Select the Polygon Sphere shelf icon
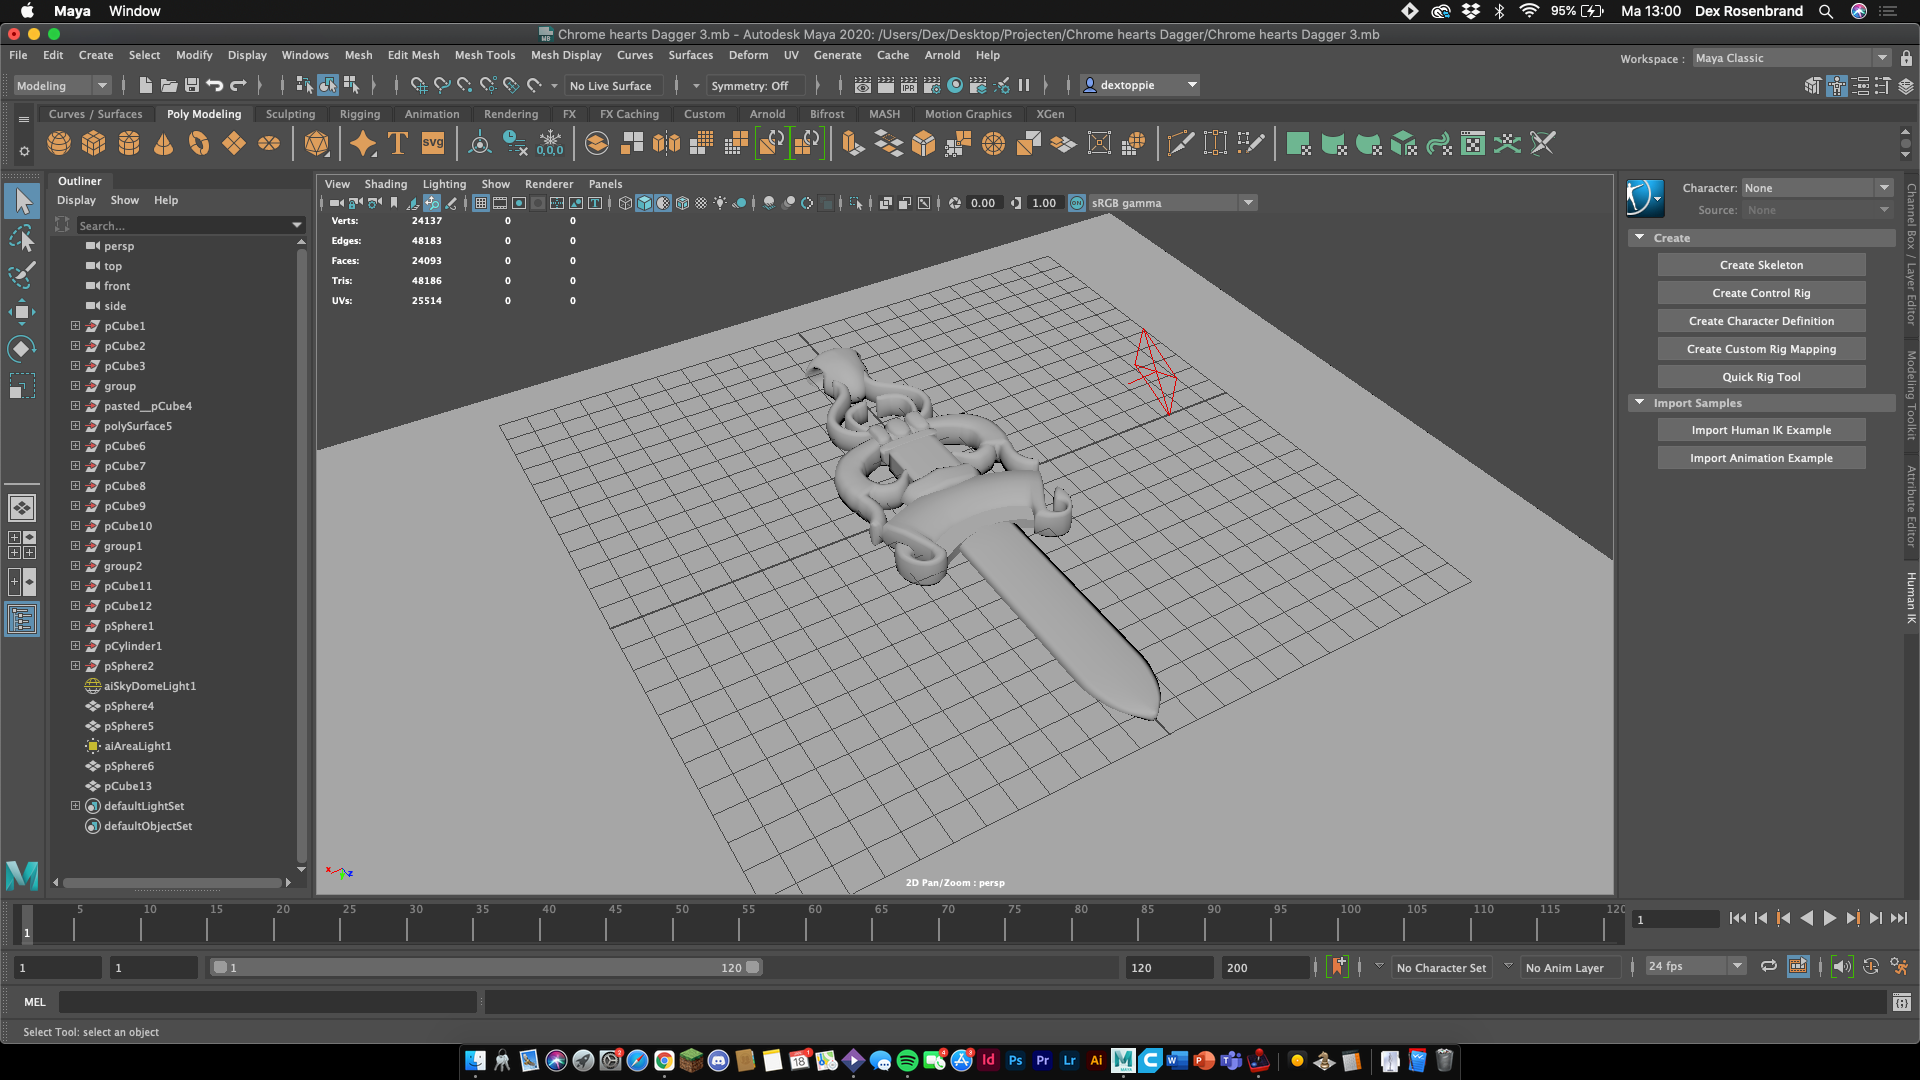Viewport: 1920px width, 1080px height. click(59, 144)
